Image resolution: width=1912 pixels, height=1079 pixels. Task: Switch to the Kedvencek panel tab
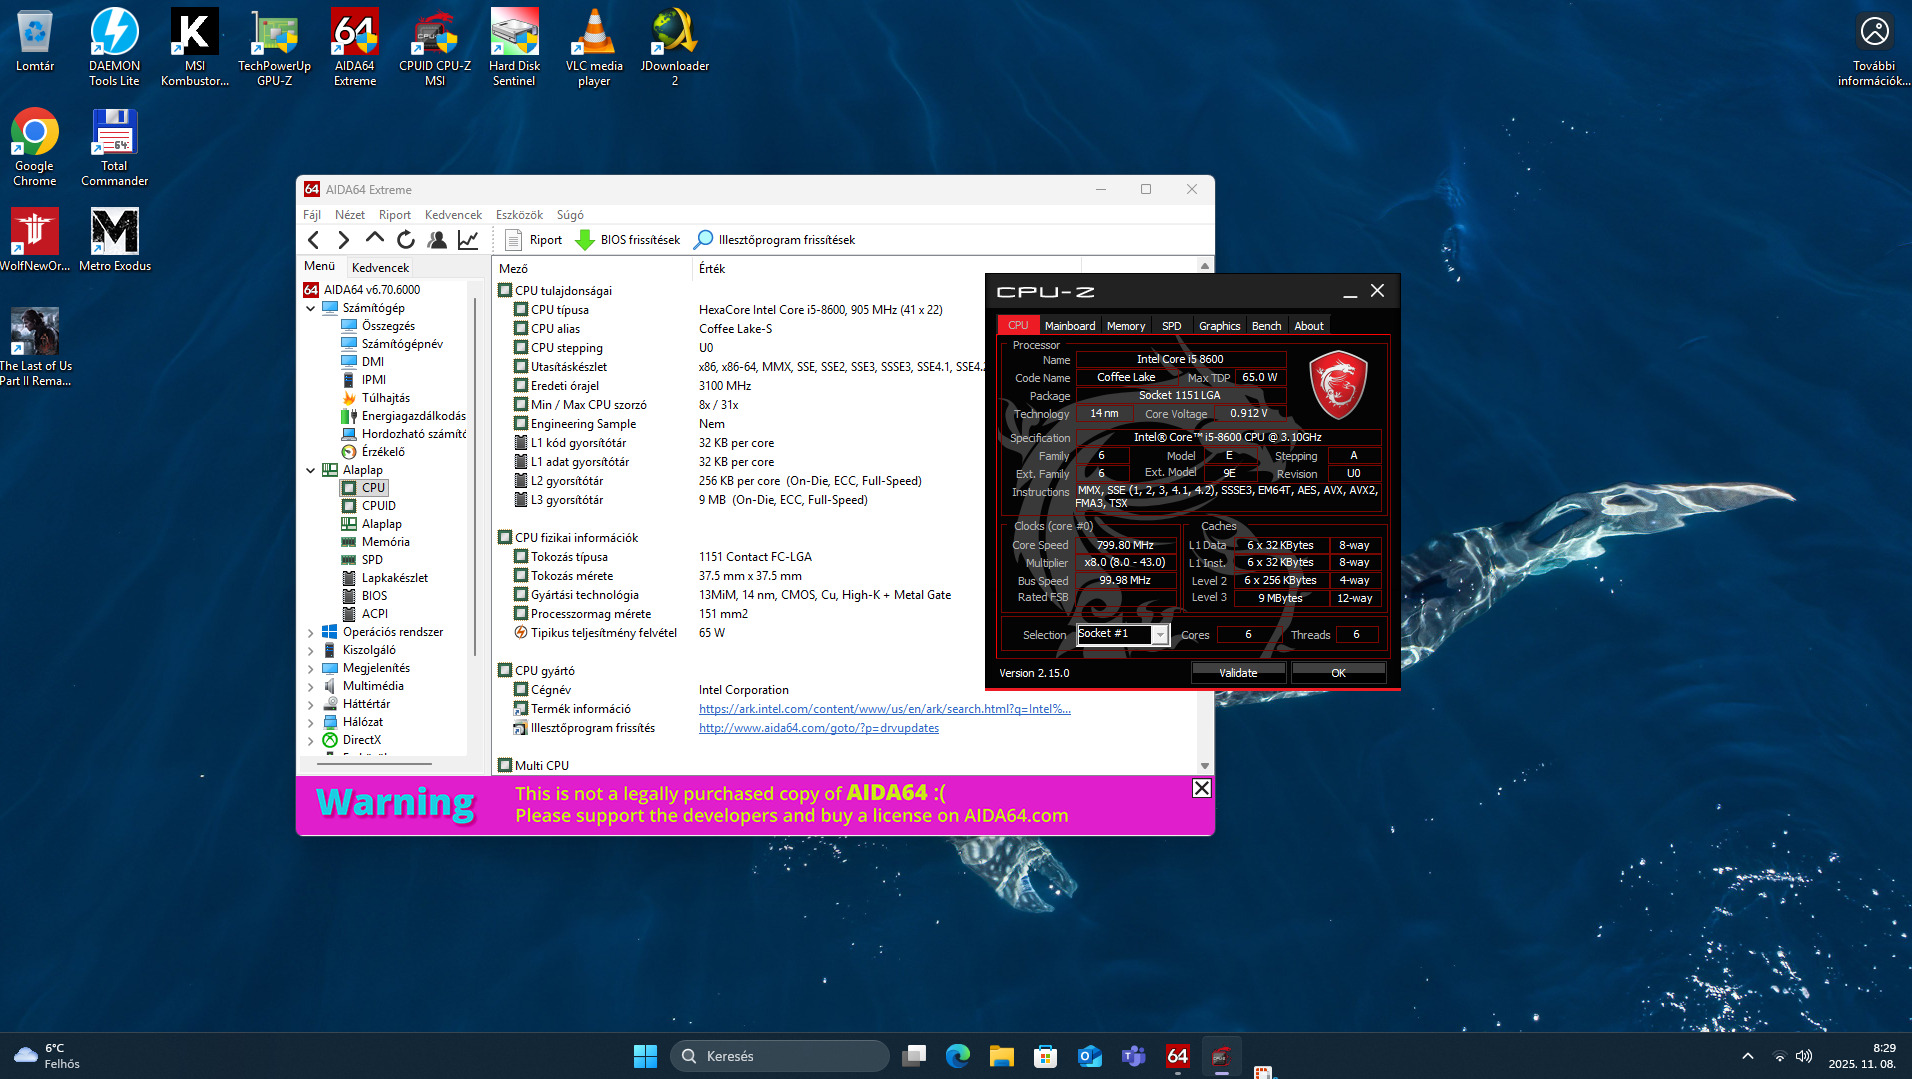click(x=380, y=268)
